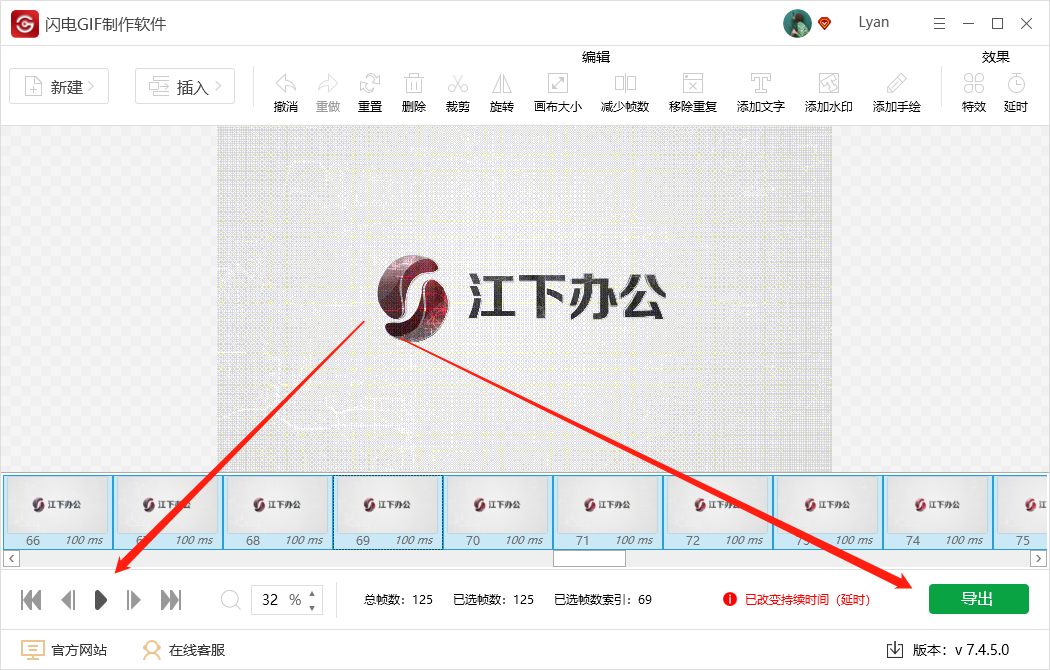Open the 旋转 rotate tool
Viewport: 1050px width, 670px height.
pos(502,84)
